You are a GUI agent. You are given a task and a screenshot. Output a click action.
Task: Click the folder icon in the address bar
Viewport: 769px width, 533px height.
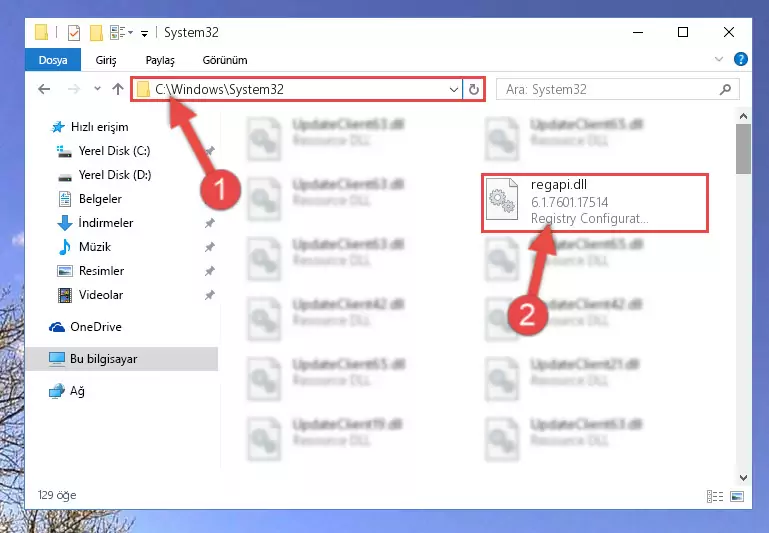point(143,89)
